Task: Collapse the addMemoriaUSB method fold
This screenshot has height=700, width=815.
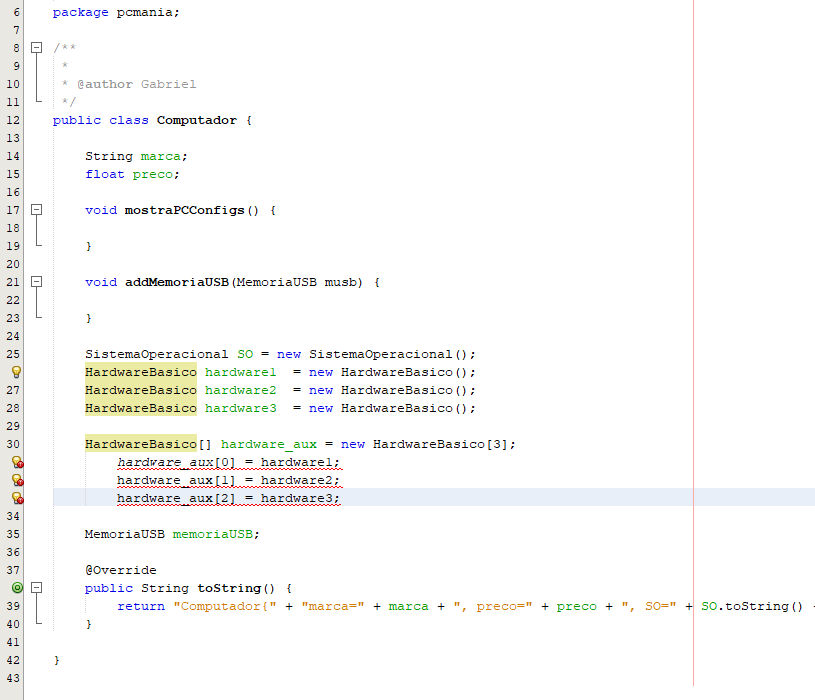Action: [36, 282]
